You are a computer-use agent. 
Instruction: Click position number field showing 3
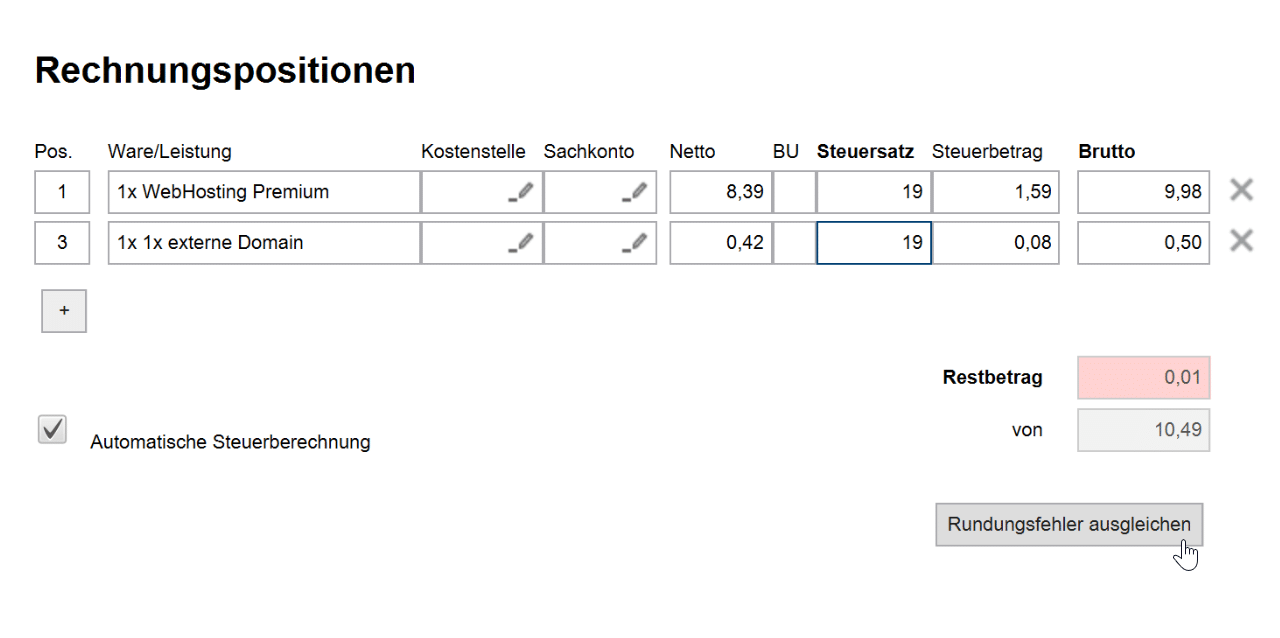(x=62, y=243)
